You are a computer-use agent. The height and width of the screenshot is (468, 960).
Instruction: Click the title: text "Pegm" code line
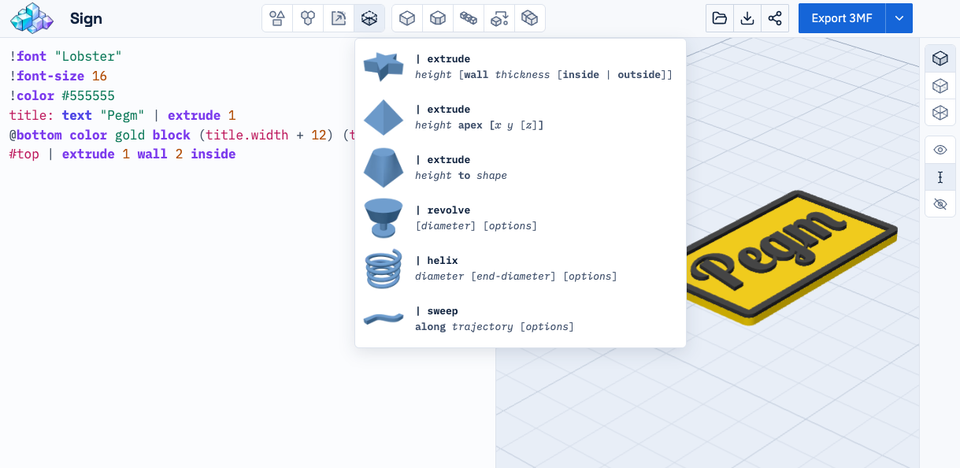coord(122,115)
